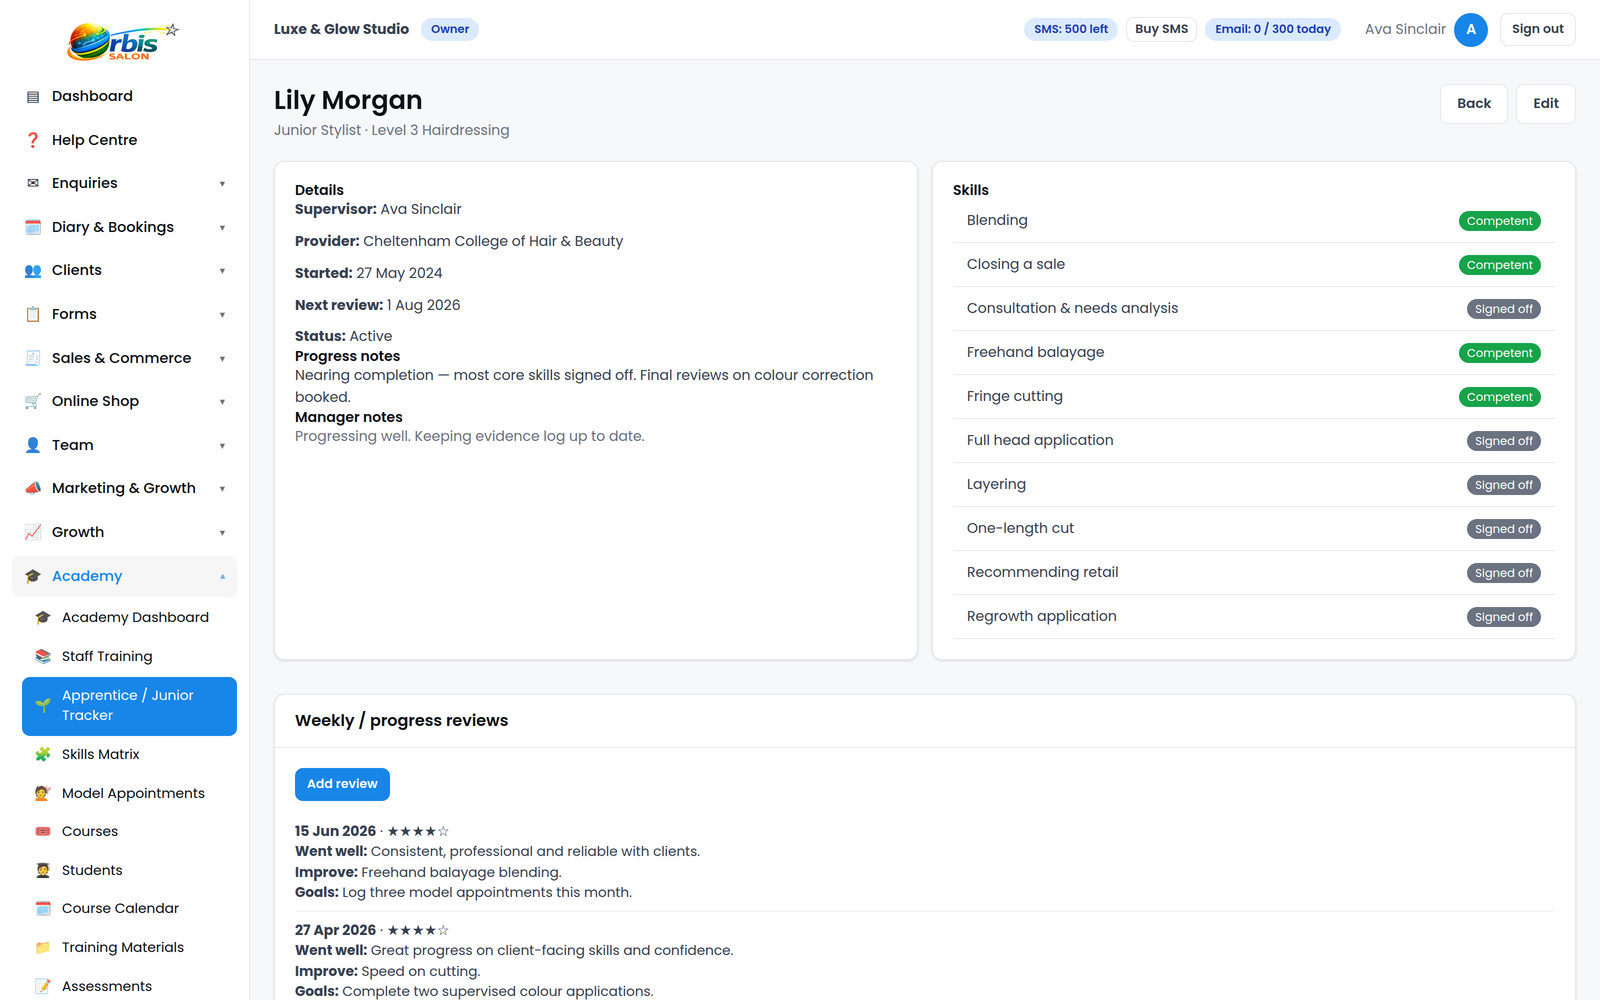Click the Owner role badge
The width and height of the screenshot is (1600, 1000).
(450, 29)
